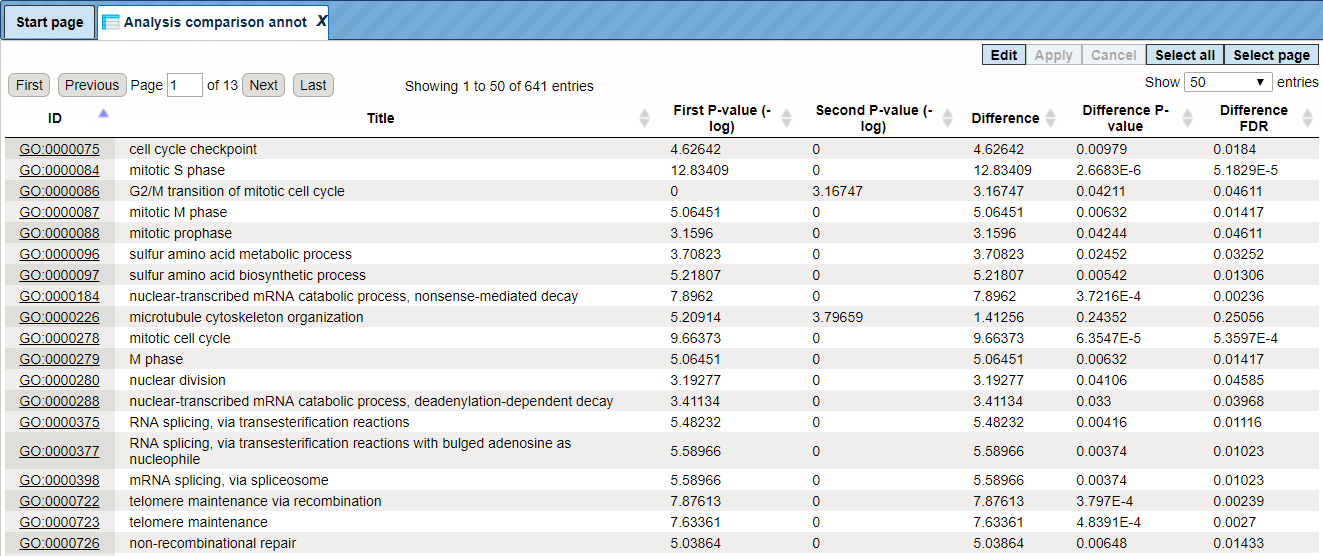This screenshot has width=1323, height=556.
Task: Click Difference FDR value 0.25056
Action: [1238, 317]
